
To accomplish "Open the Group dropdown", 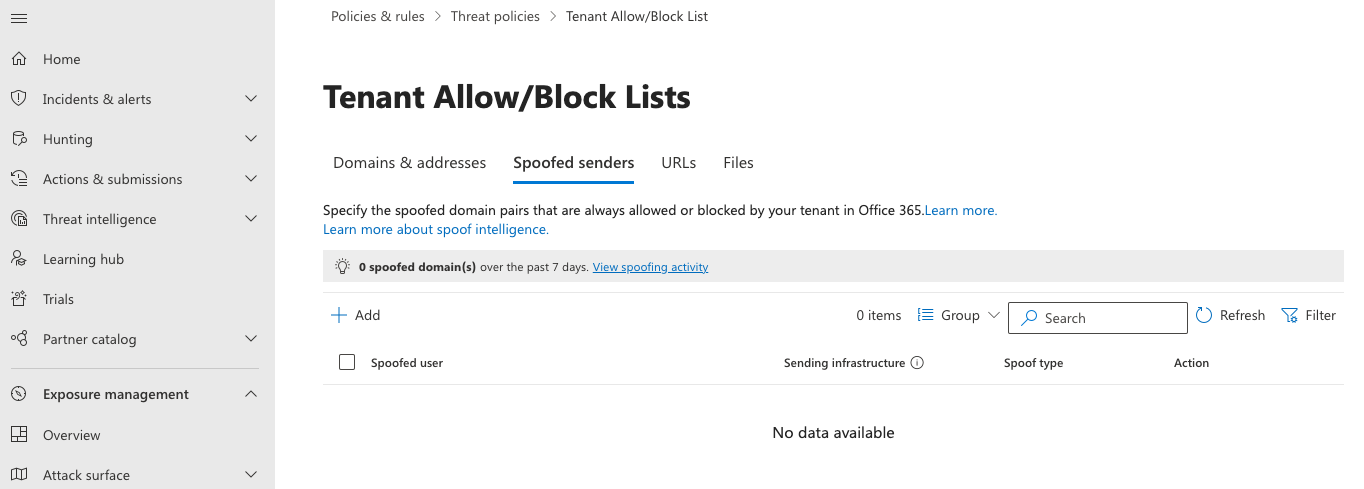I will click(x=958, y=316).
